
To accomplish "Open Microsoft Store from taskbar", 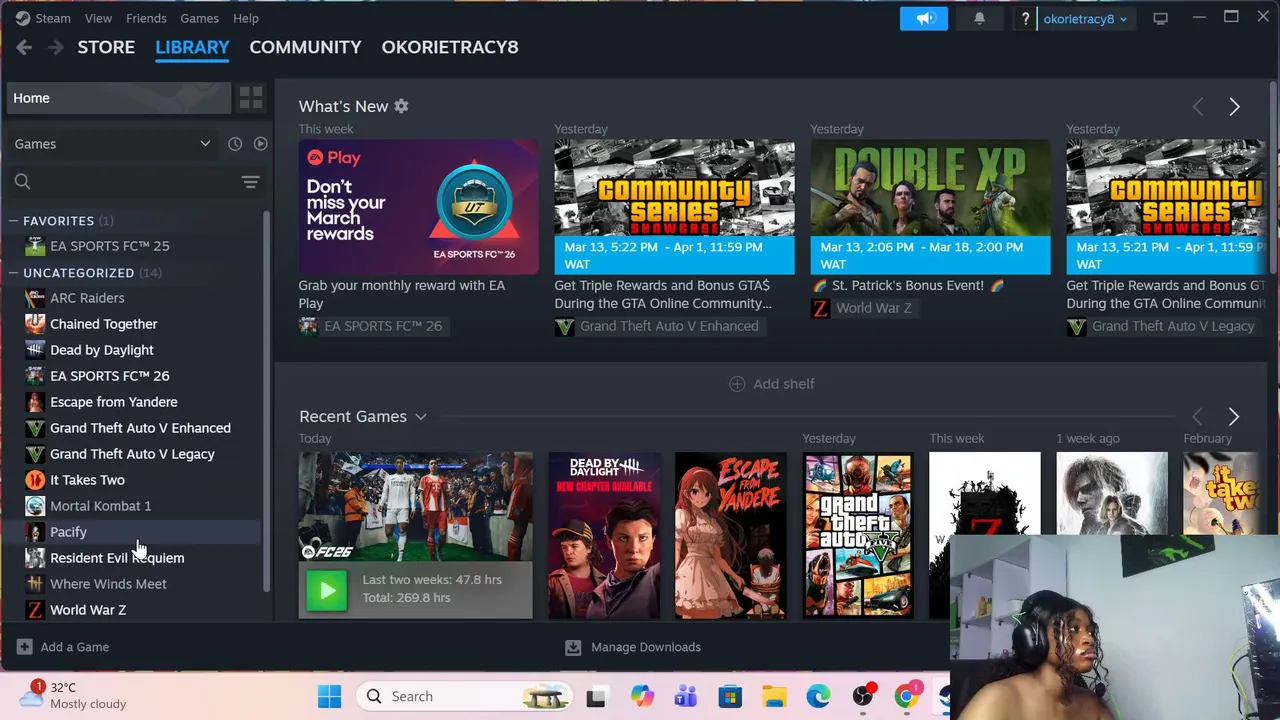I will [730, 696].
